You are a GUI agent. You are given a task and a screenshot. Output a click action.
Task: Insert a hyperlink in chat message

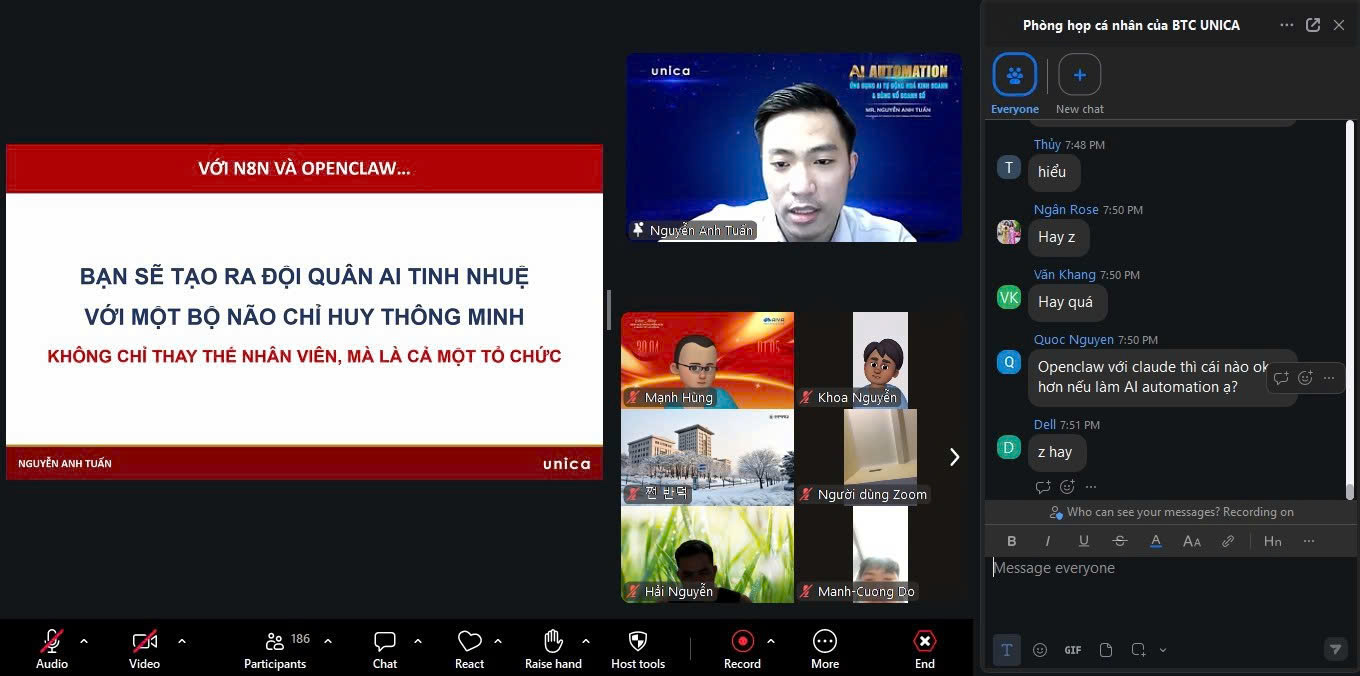[x=1228, y=541]
